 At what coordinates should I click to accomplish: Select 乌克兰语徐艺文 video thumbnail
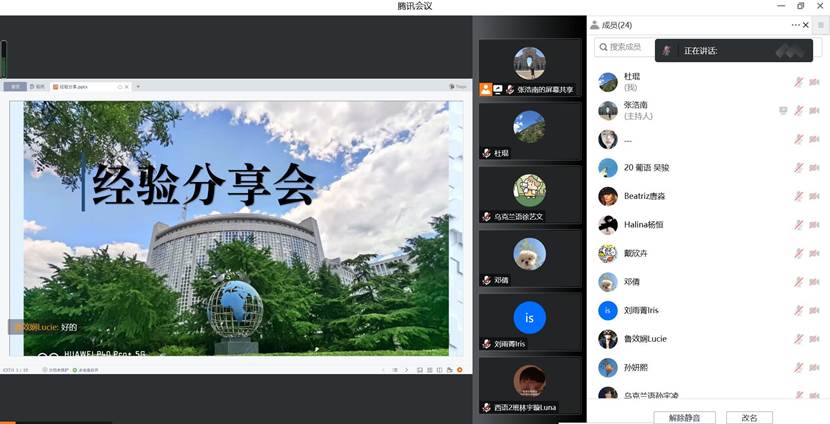[529, 194]
